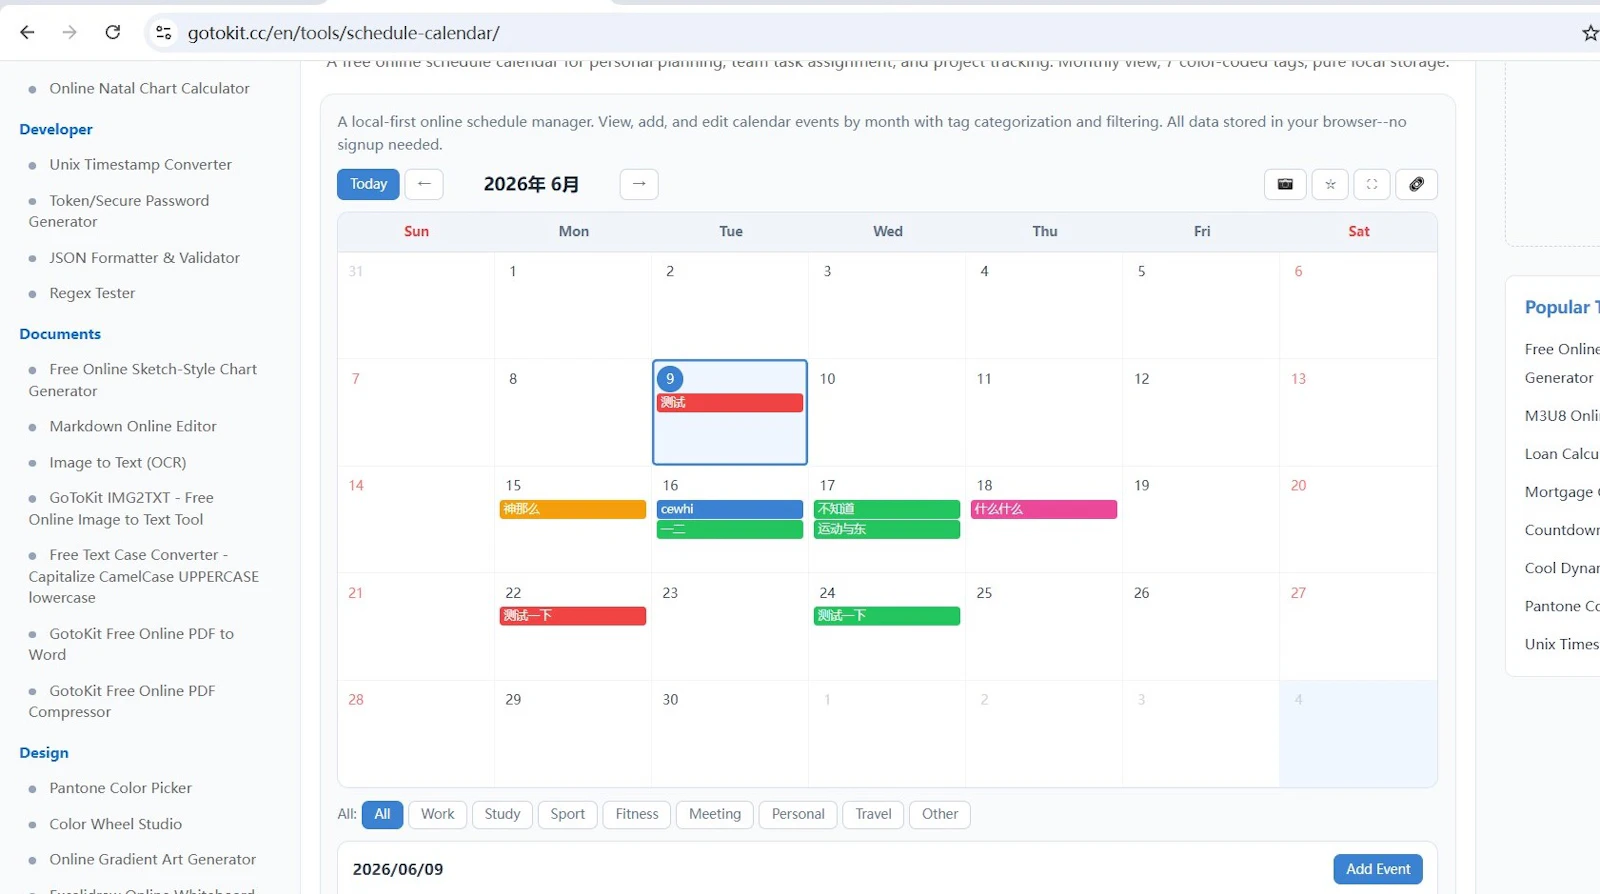Open Free Online Sketch-Style Chart Generator
The width and height of the screenshot is (1600, 894).
[x=142, y=380]
